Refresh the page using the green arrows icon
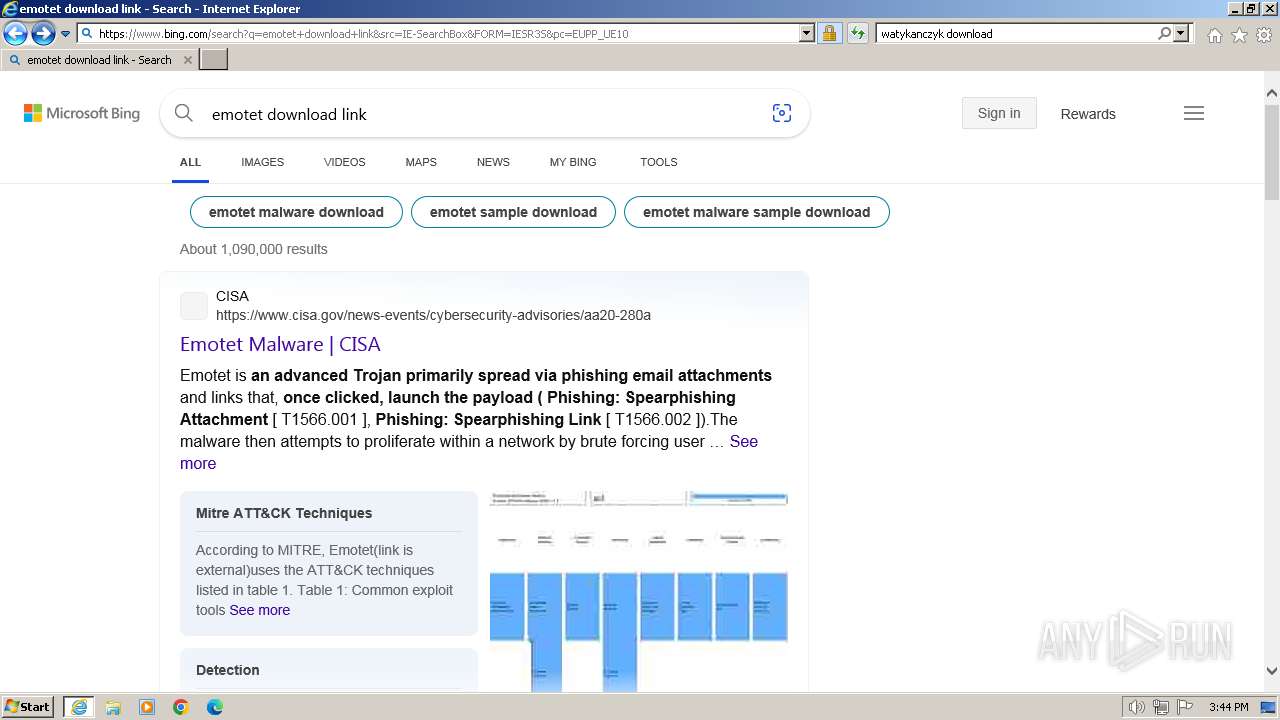Screen dimensions: 1280x720 [858, 34]
